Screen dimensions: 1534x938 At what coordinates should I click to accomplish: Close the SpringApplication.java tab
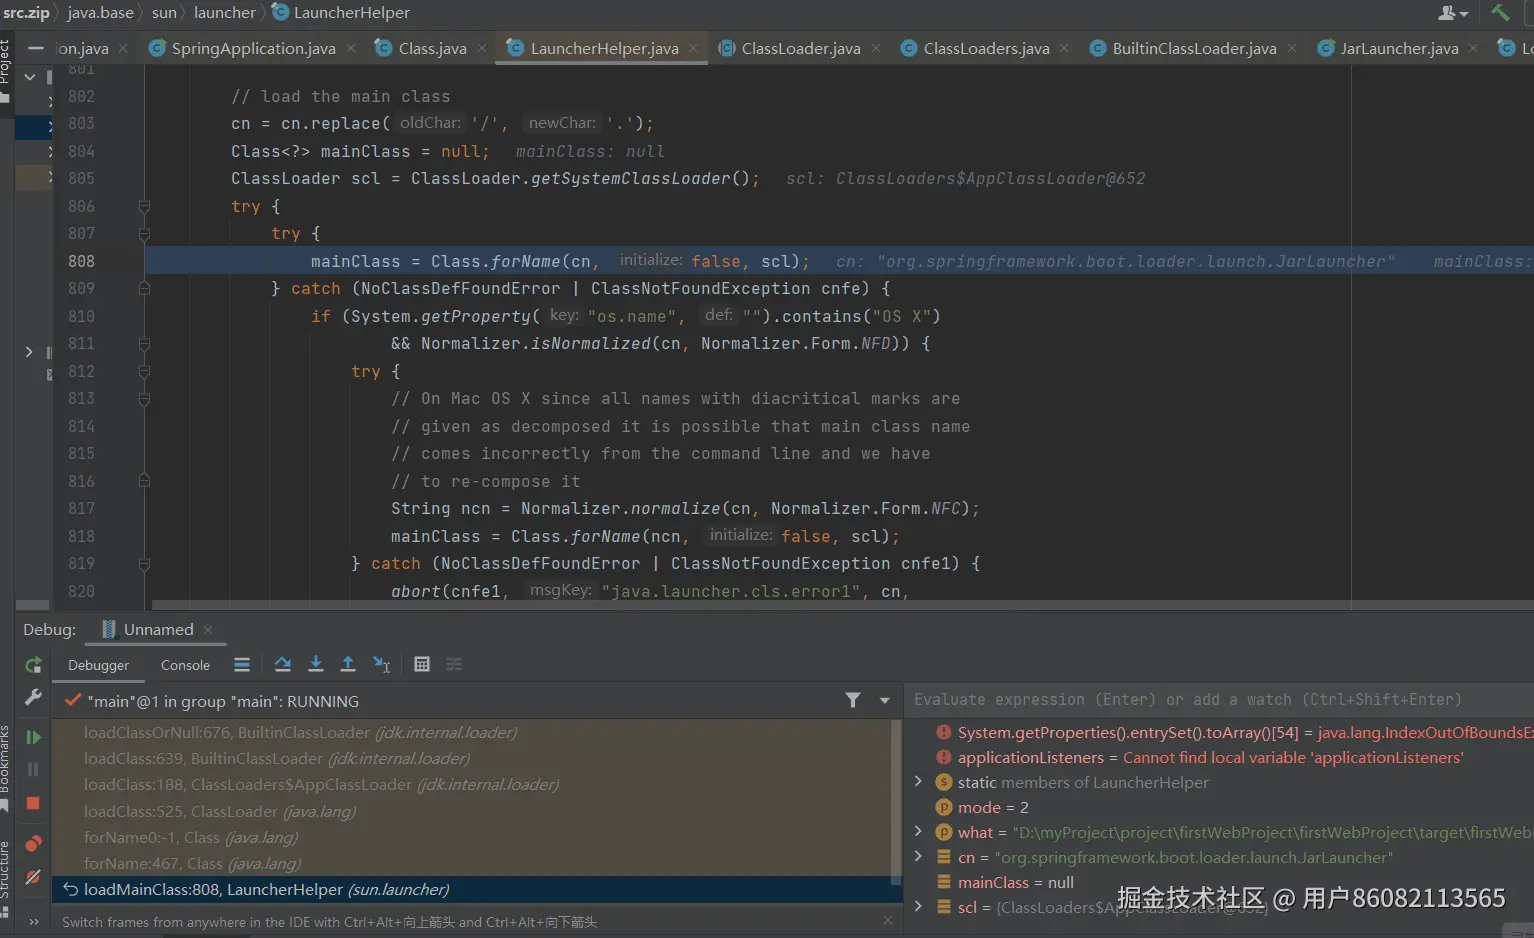pos(351,48)
